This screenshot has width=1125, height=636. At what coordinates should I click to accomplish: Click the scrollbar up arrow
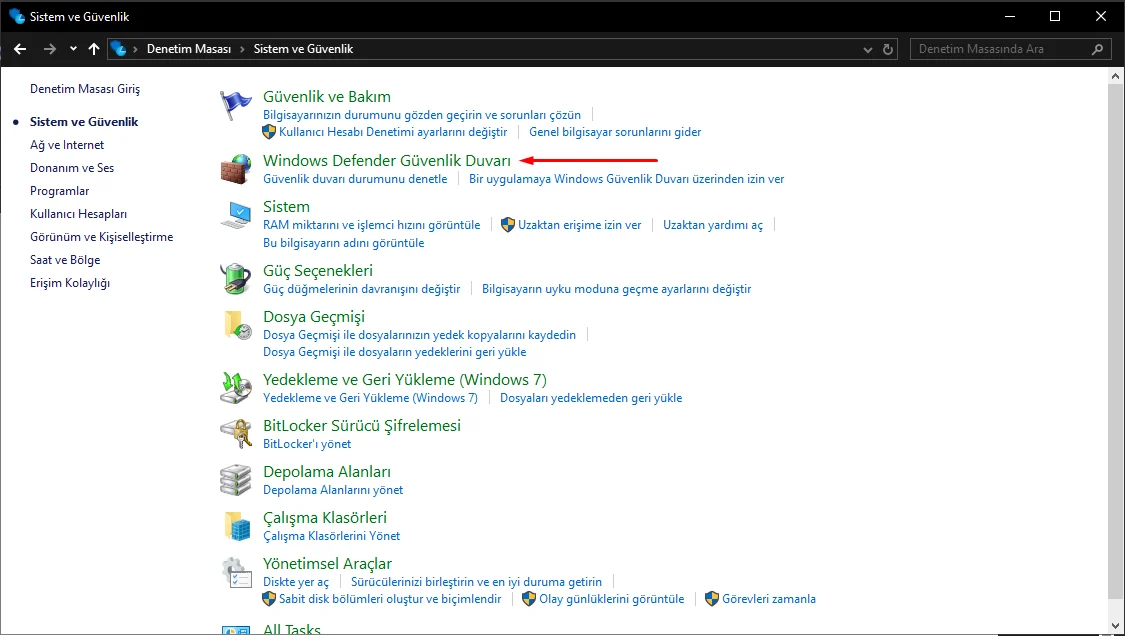tap(1116, 75)
